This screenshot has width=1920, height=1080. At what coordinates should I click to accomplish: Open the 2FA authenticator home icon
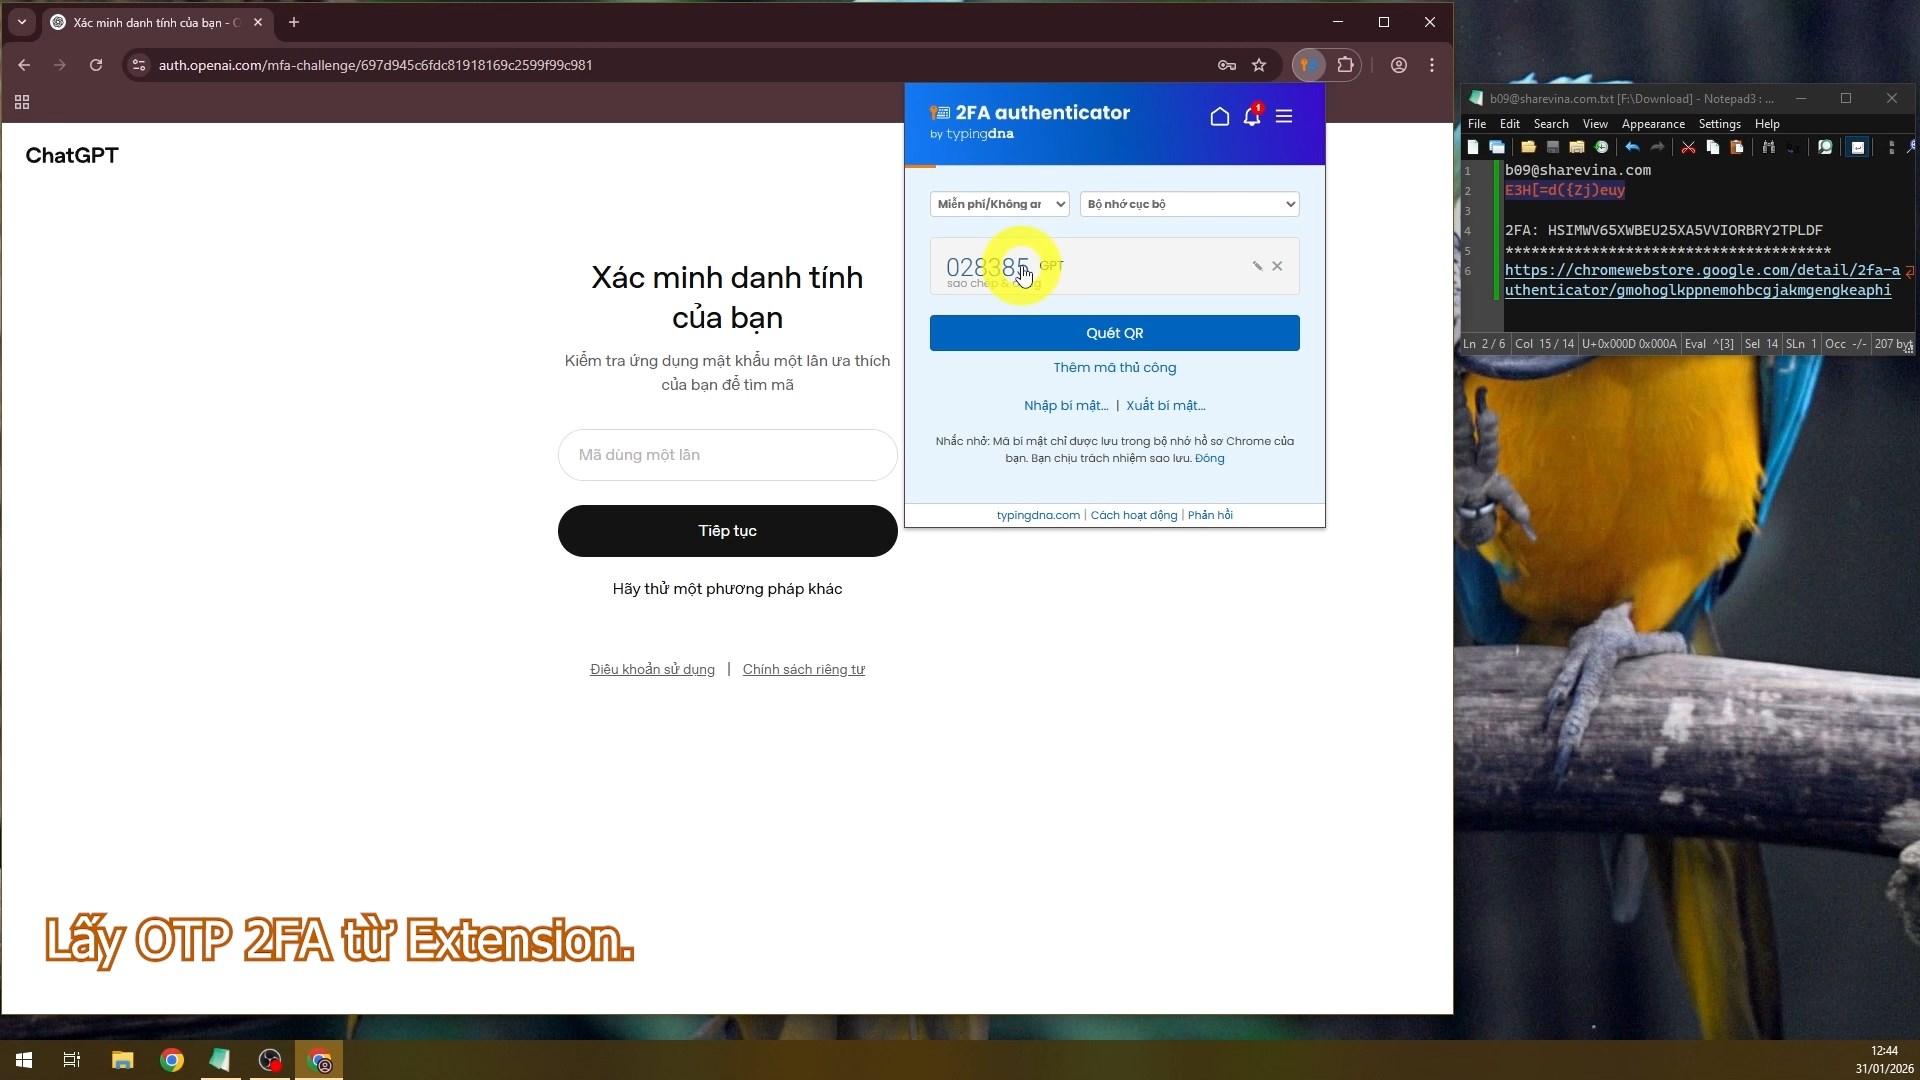coord(1219,117)
